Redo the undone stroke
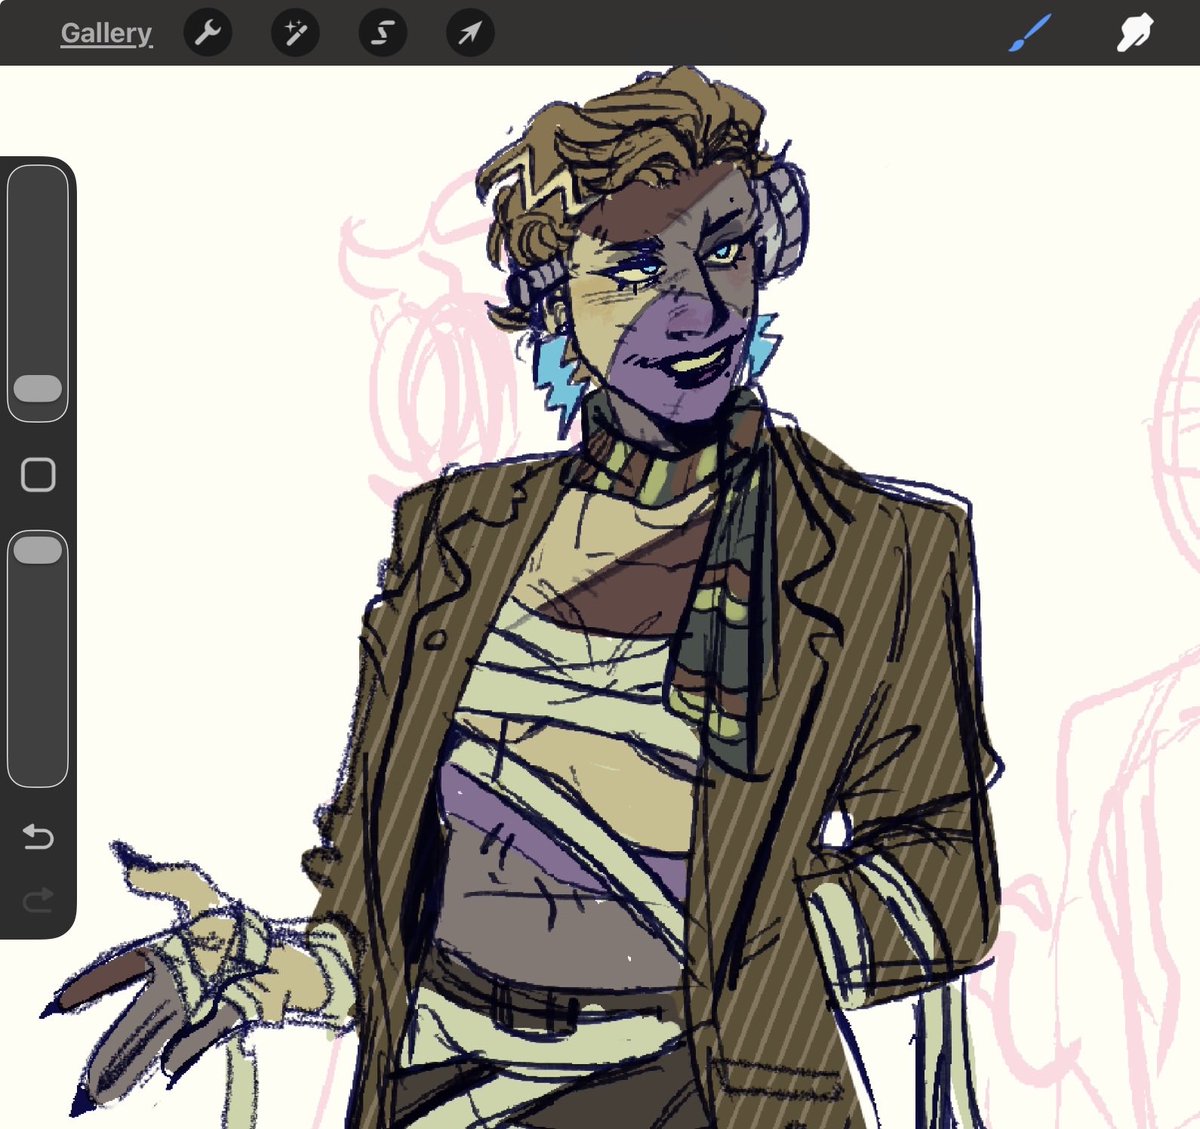 click(38, 902)
